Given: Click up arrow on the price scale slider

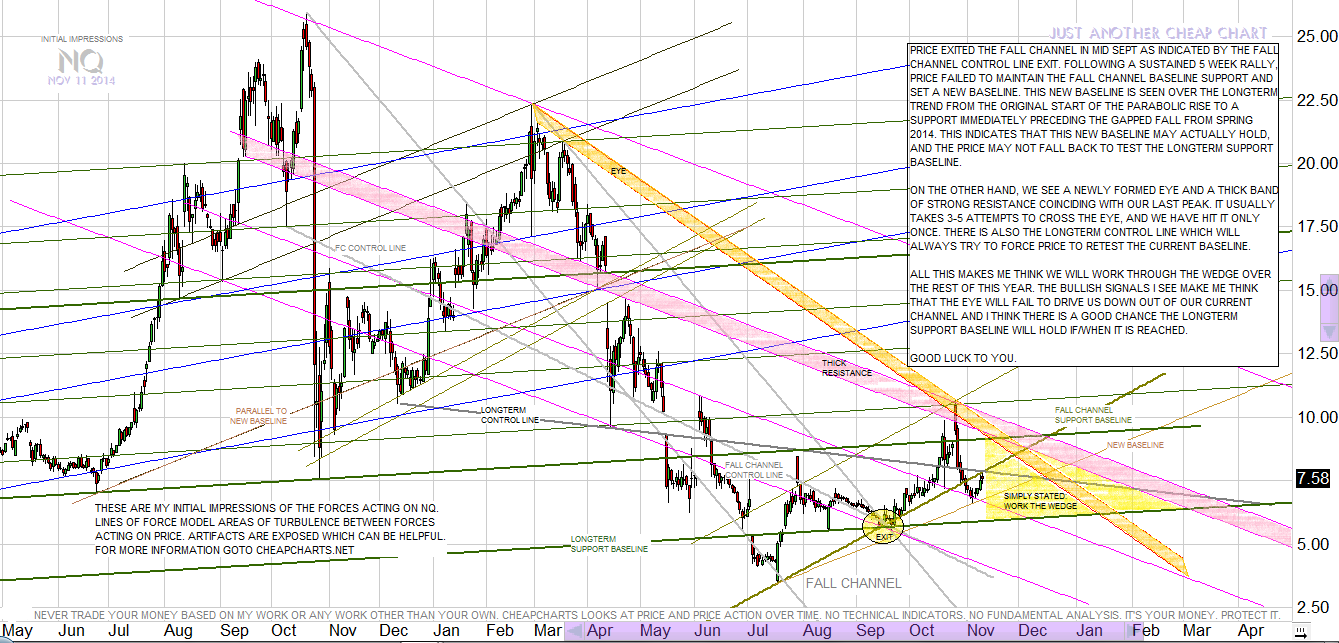Looking at the screenshot, I should [1328, 281].
